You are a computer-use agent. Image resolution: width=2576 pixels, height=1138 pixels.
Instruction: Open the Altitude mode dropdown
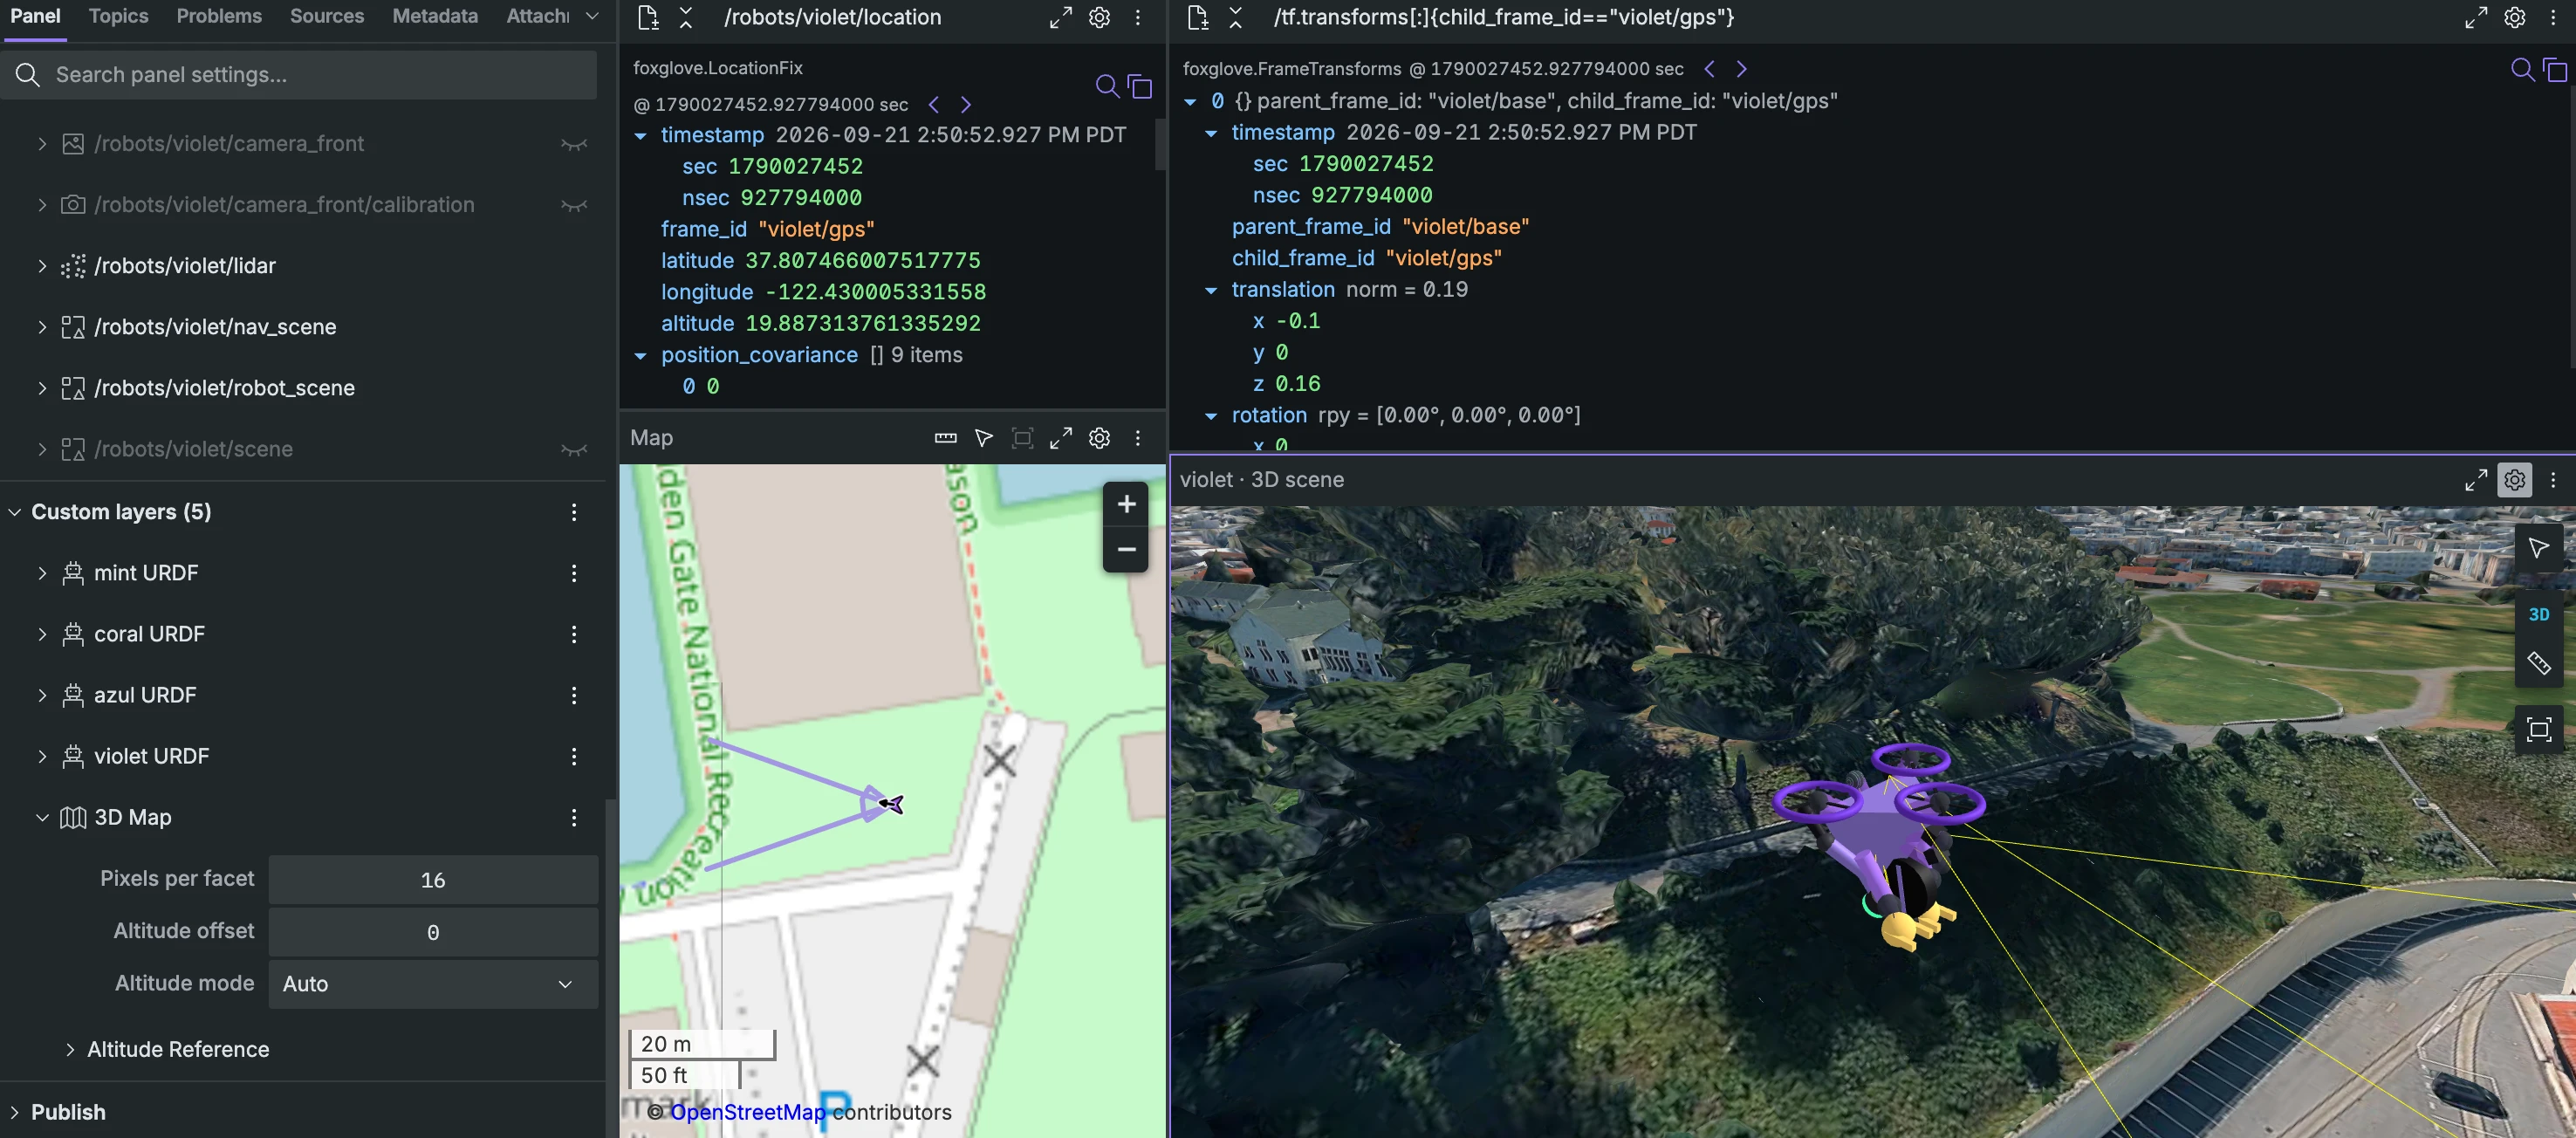click(433, 984)
